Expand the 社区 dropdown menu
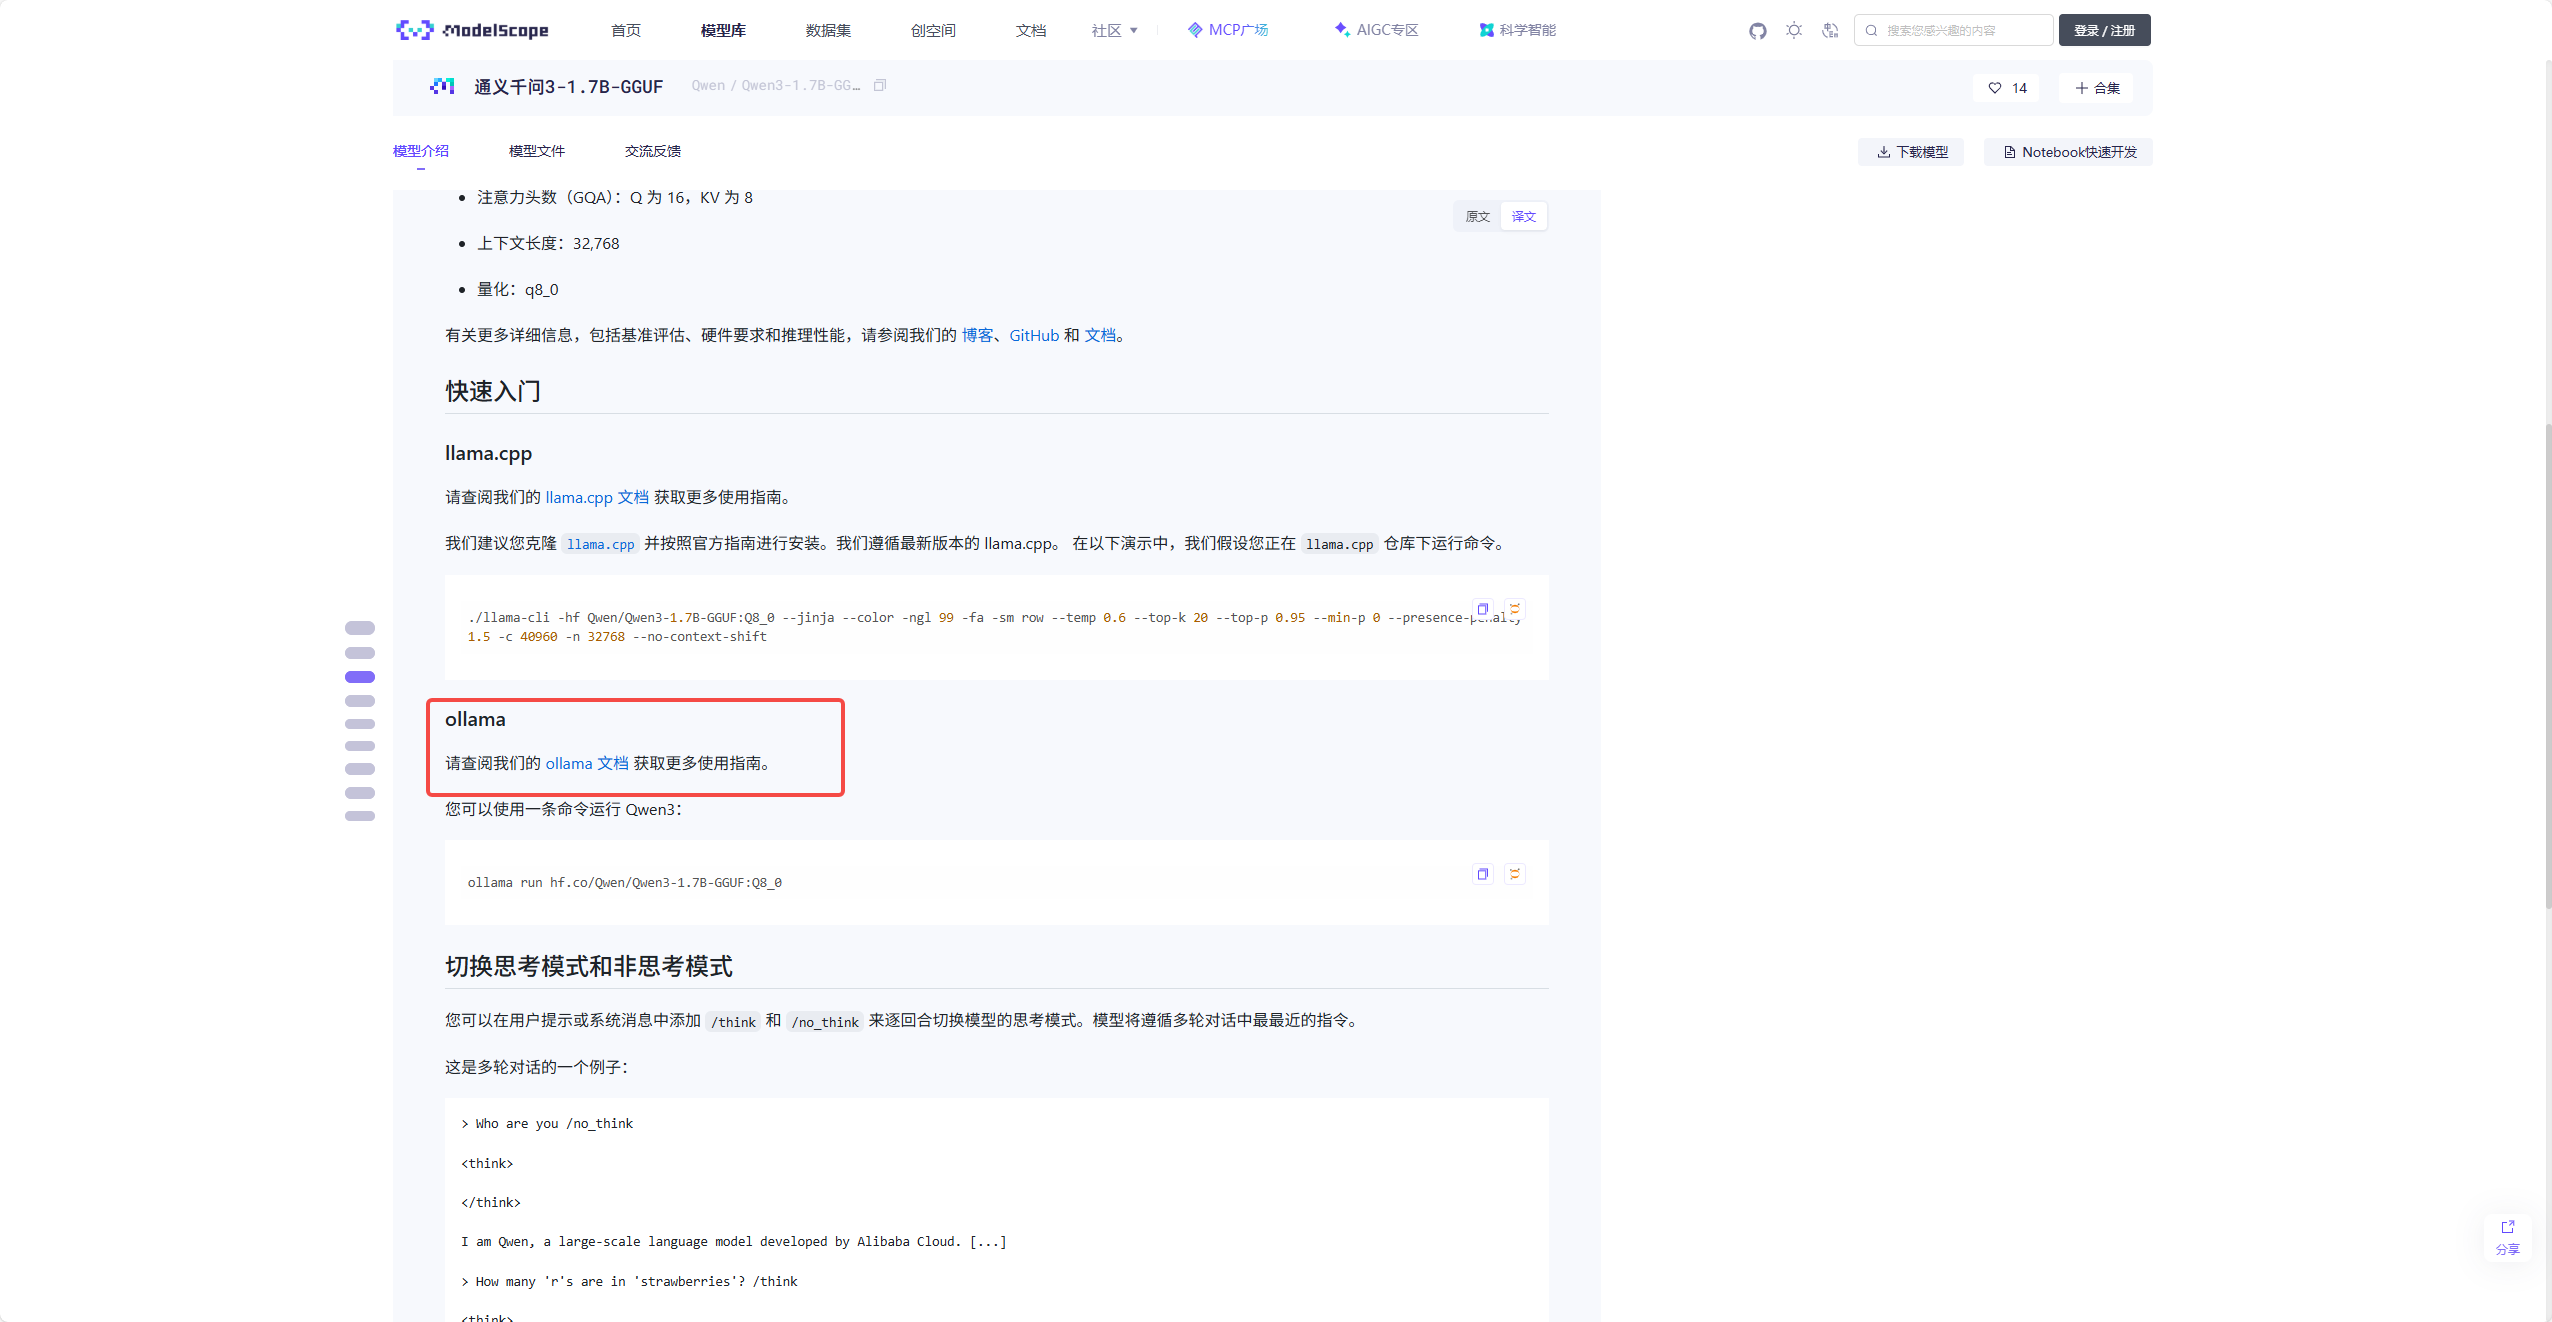 click(1114, 31)
